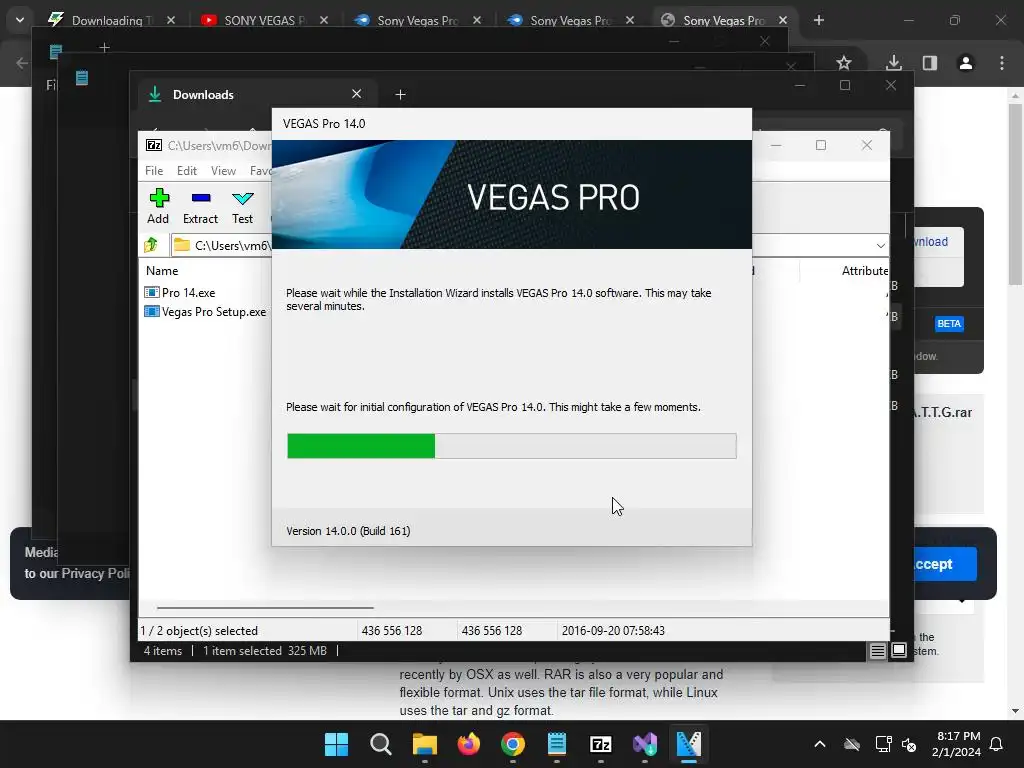Screen dimensions: 1024x768
Task: Close the SONY VEGAS YouTube tab
Action: [324, 20]
